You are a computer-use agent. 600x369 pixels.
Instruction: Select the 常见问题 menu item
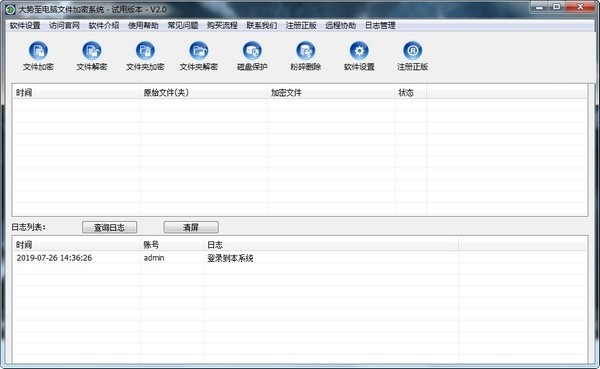click(x=183, y=26)
